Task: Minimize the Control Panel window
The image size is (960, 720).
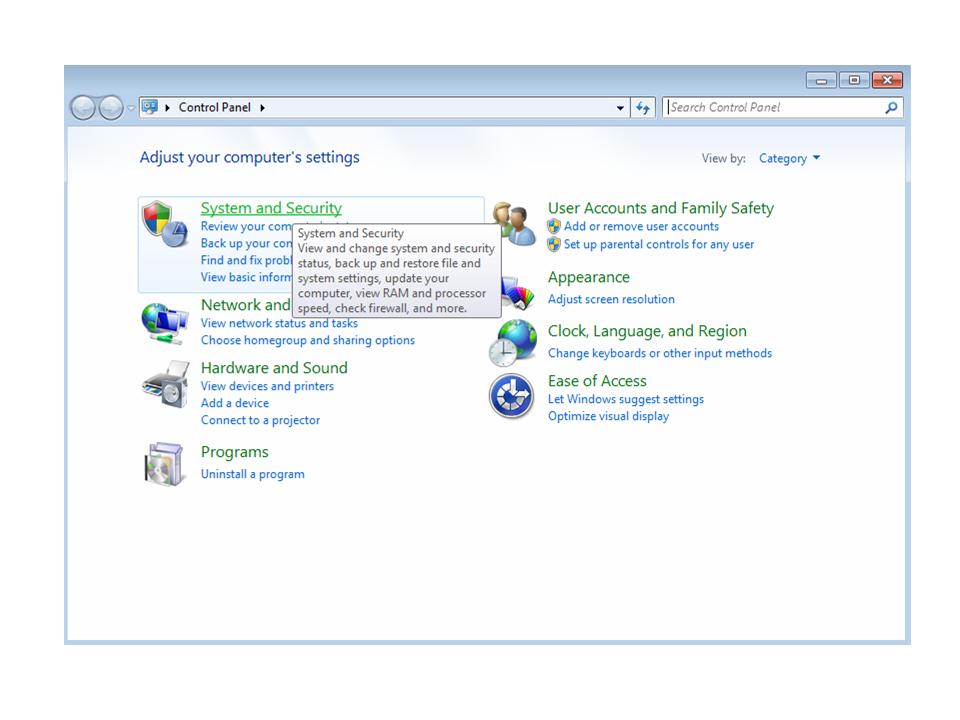Action: [x=821, y=80]
